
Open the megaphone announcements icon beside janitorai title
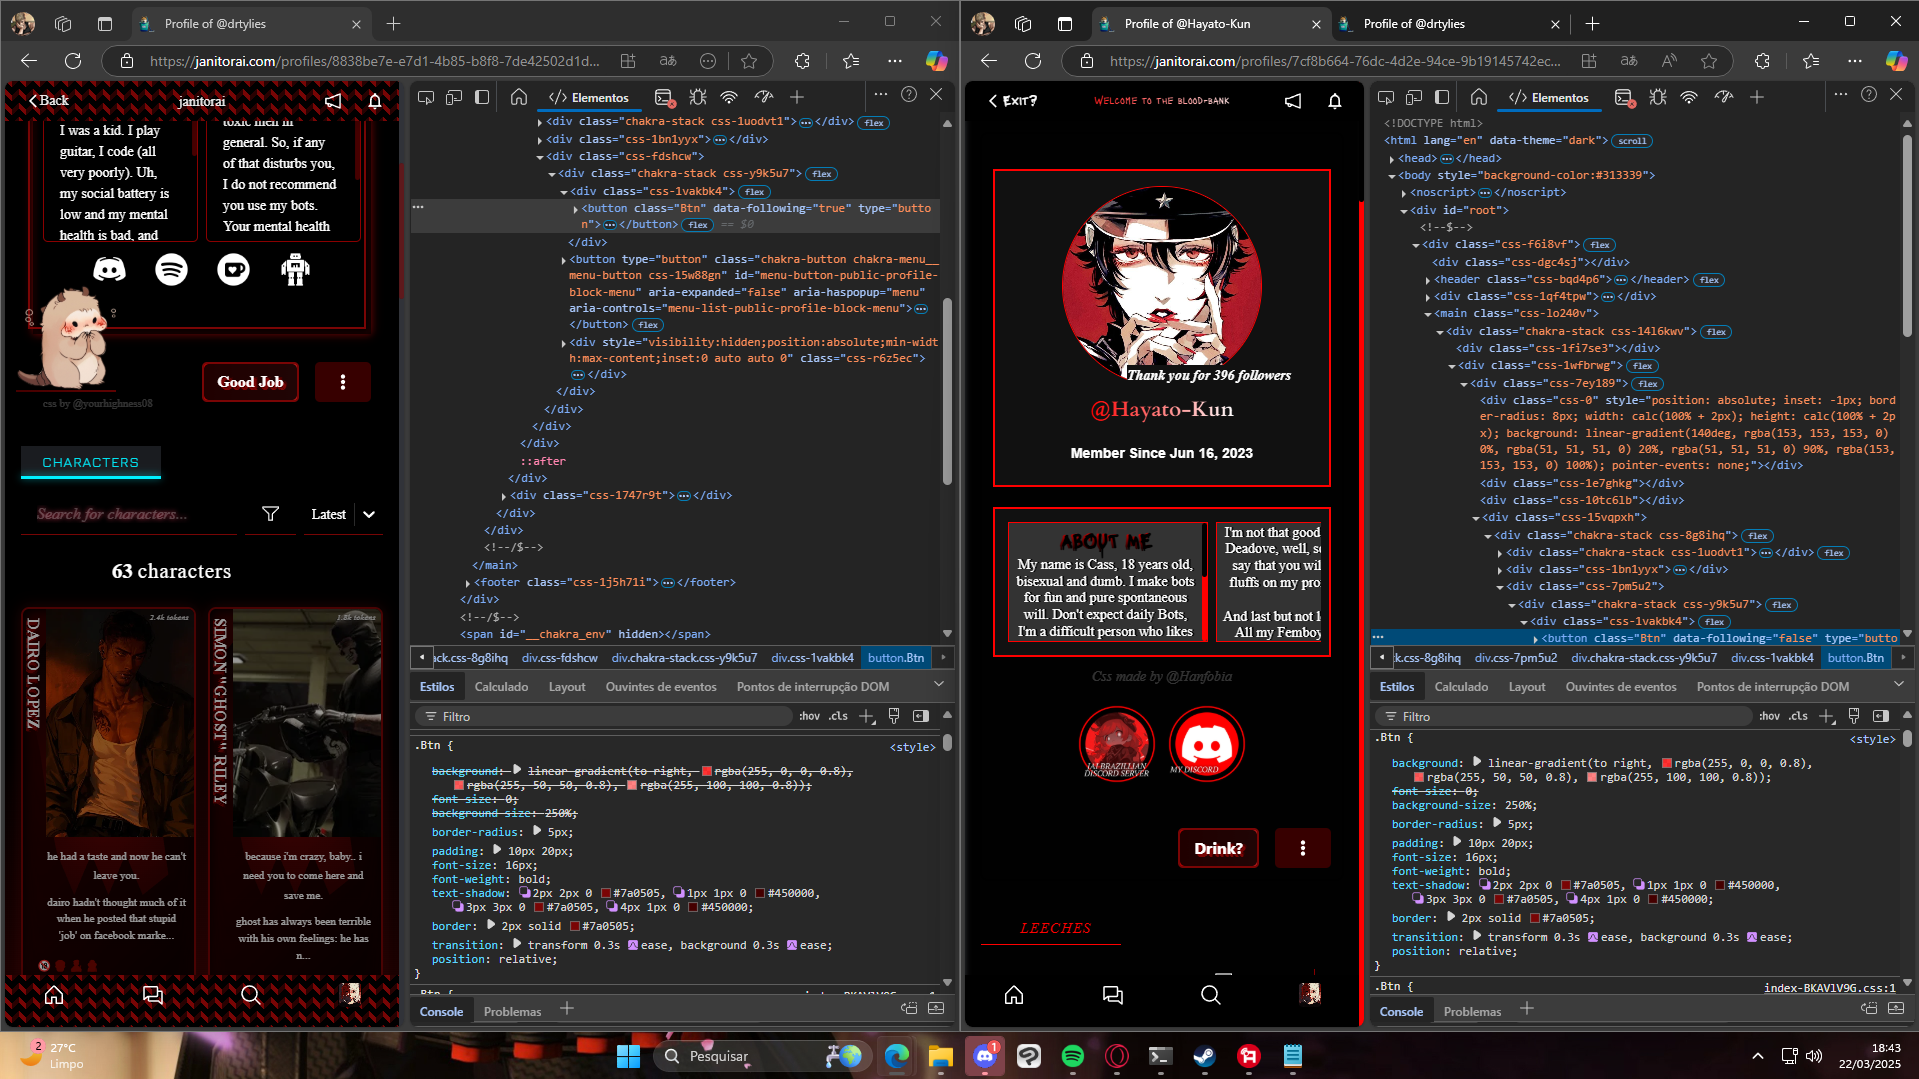333,101
